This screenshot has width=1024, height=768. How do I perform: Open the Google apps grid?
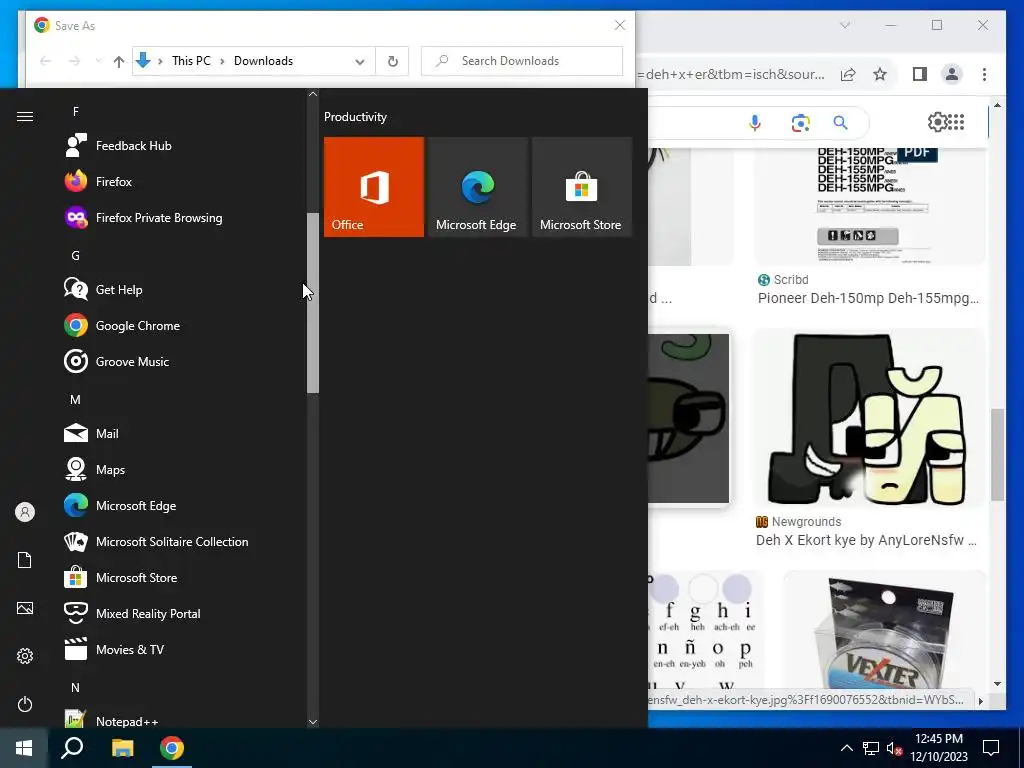pos(956,121)
